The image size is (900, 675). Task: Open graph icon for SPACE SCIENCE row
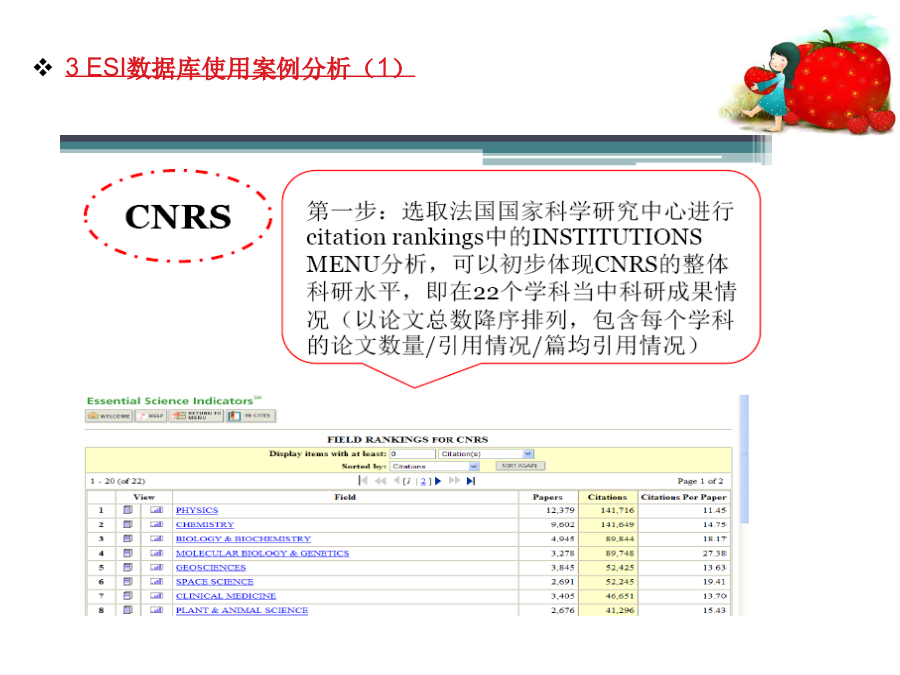click(x=157, y=581)
